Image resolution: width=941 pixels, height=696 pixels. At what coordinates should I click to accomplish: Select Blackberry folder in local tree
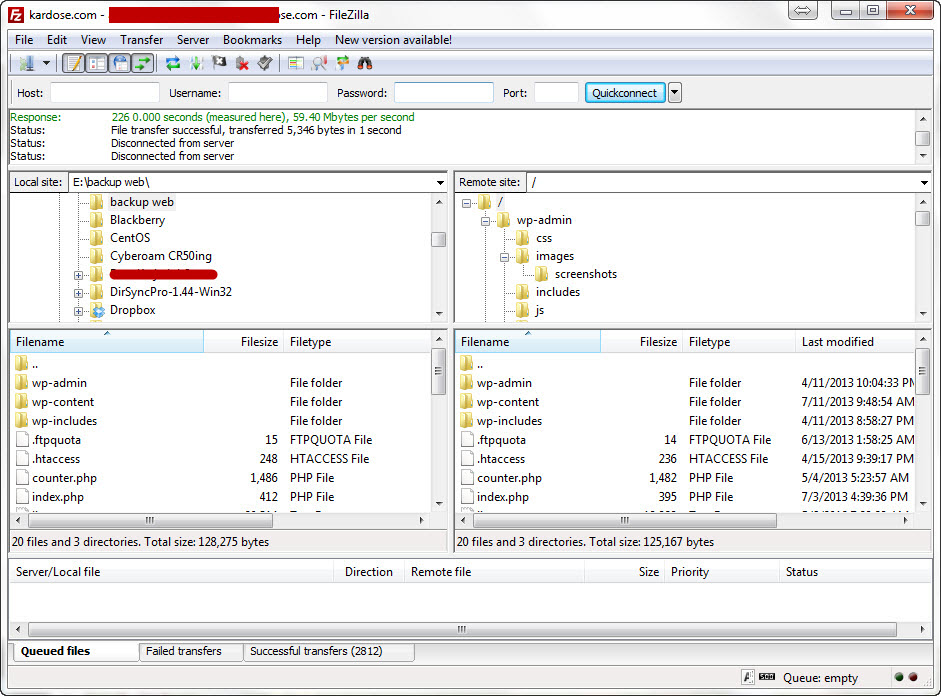click(137, 220)
